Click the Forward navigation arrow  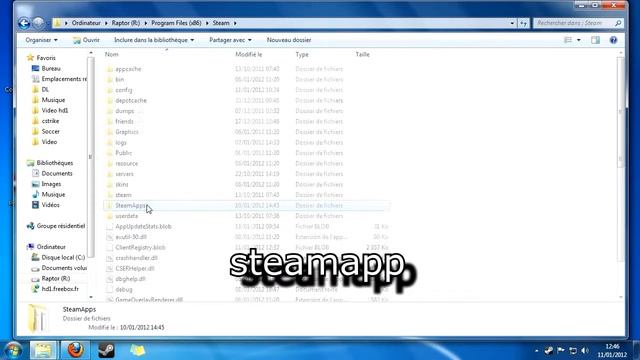pos(38,23)
